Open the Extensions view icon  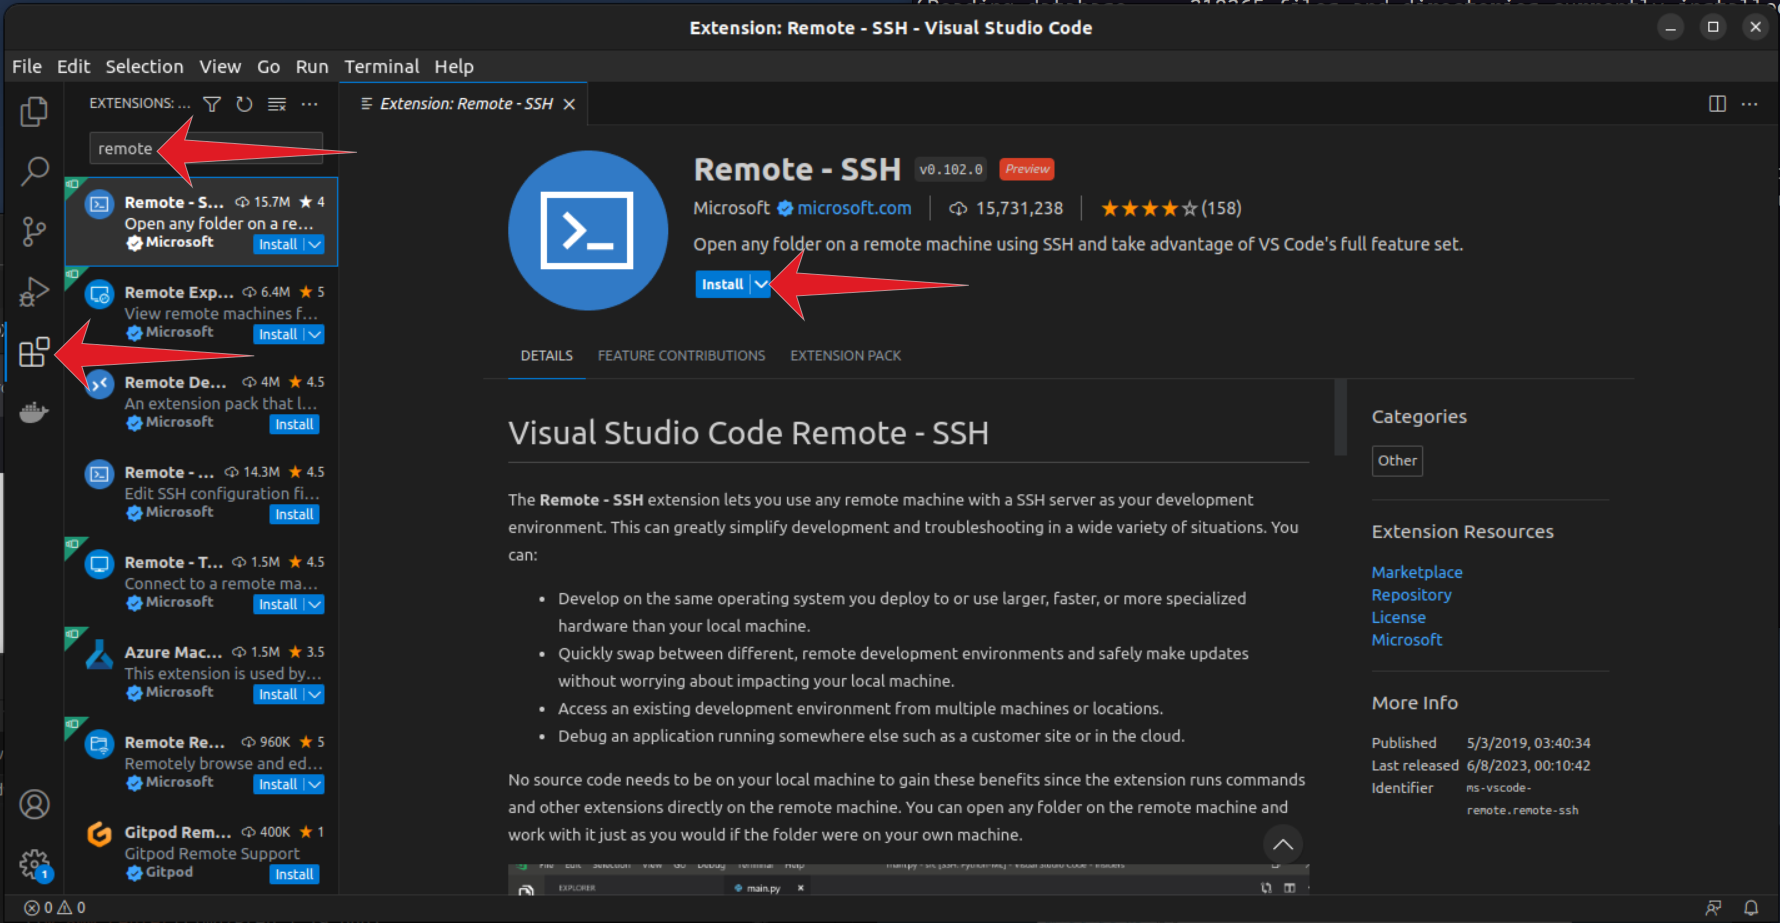click(x=34, y=352)
